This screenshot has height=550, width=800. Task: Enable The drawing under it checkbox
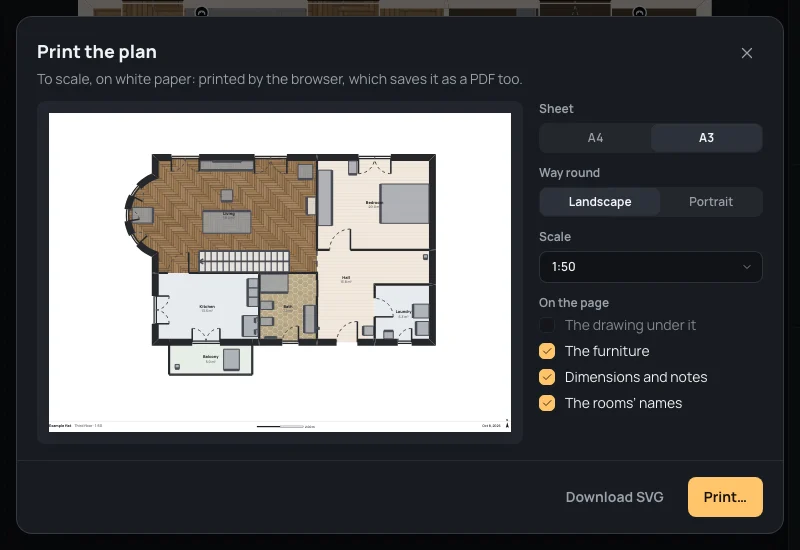coord(547,325)
